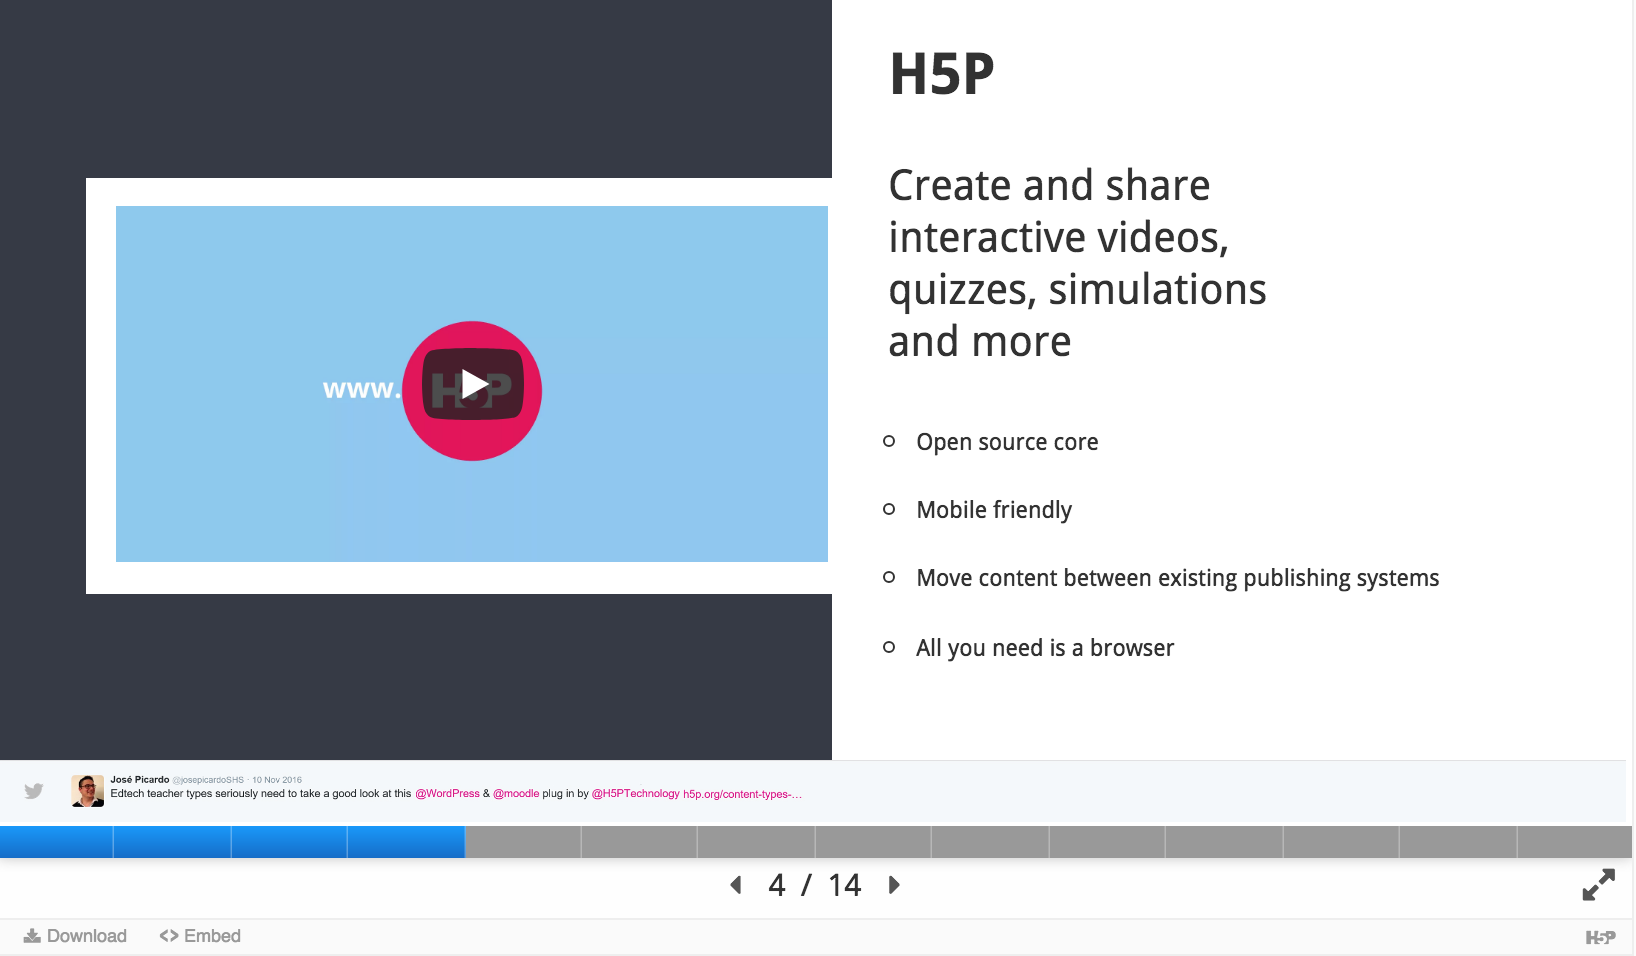Toggle fullscreen presentation mode
This screenshot has width=1636, height=956.
click(x=1598, y=885)
